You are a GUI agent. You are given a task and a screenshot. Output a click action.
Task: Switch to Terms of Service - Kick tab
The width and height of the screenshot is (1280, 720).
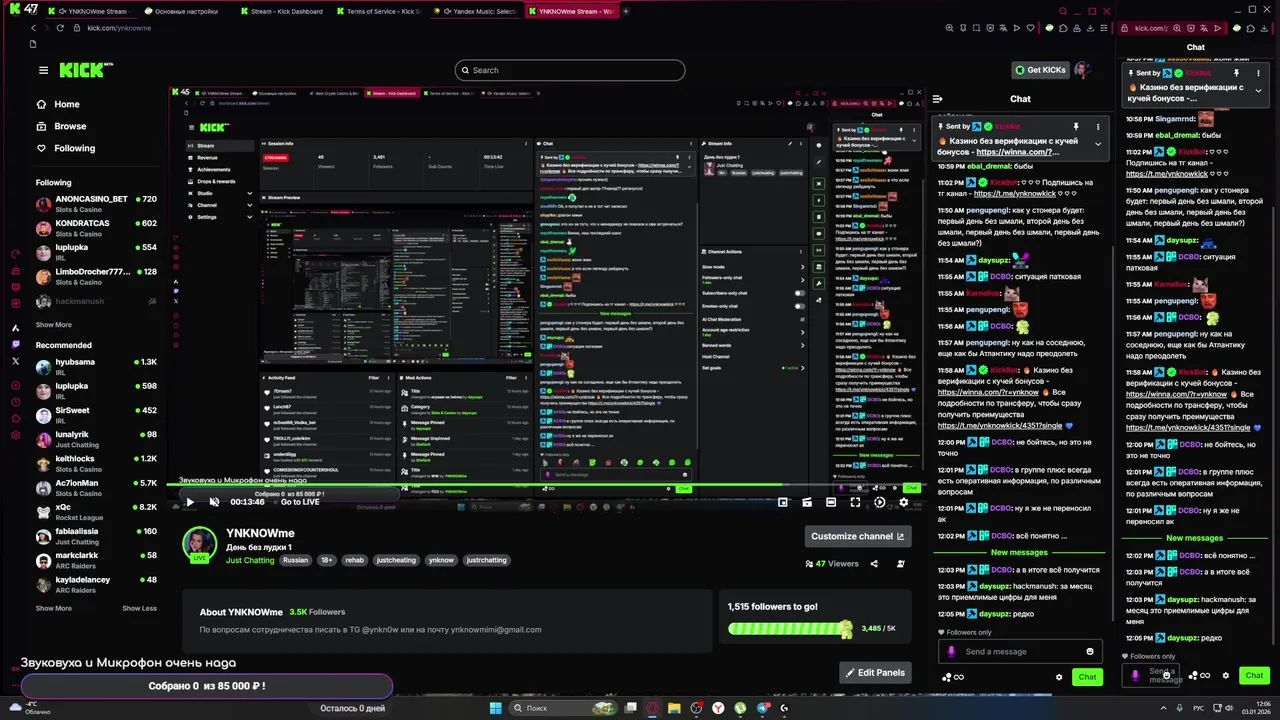click(378, 11)
